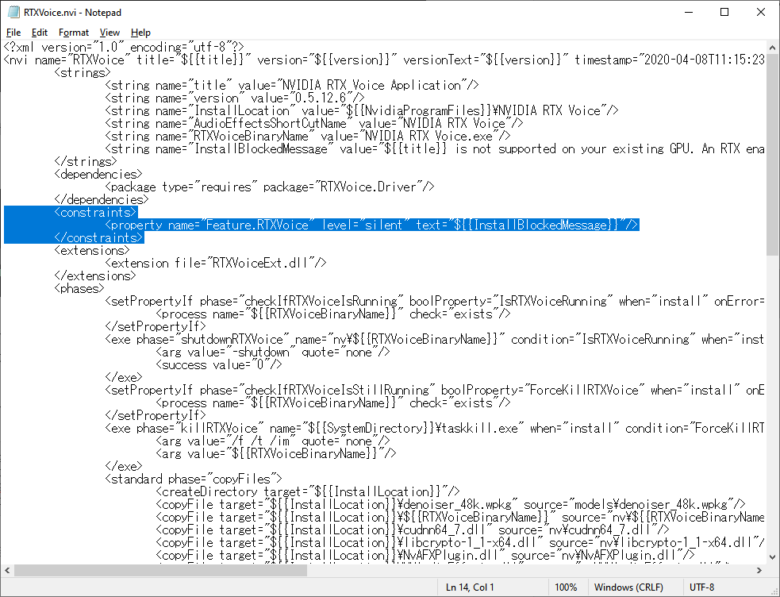This screenshot has width=780, height=597.
Task: Maximize the Notepad window
Action: 724,12
